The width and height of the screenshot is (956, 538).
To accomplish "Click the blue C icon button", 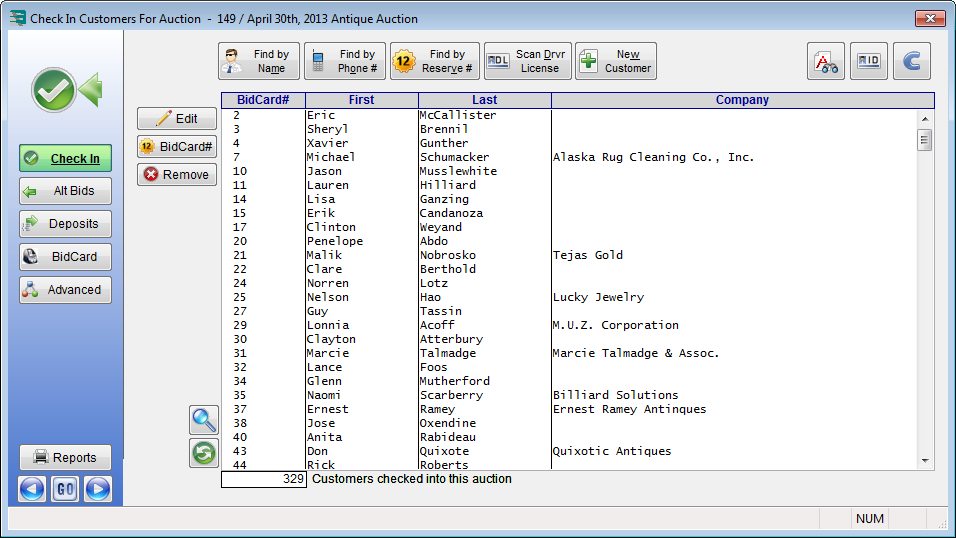I will pos(911,61).
